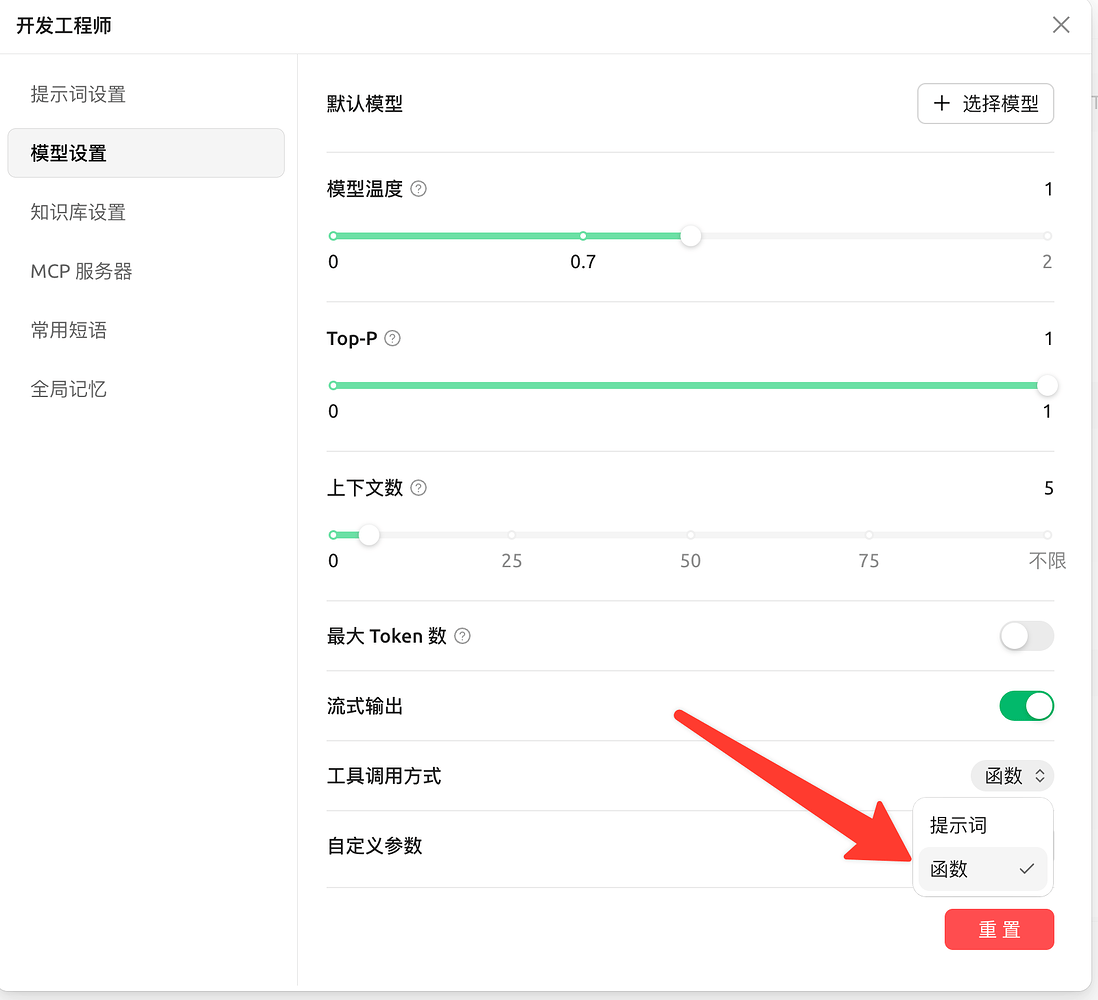
Task: Set 上下文数 to the 75 mark
Action: pos(868,535)
